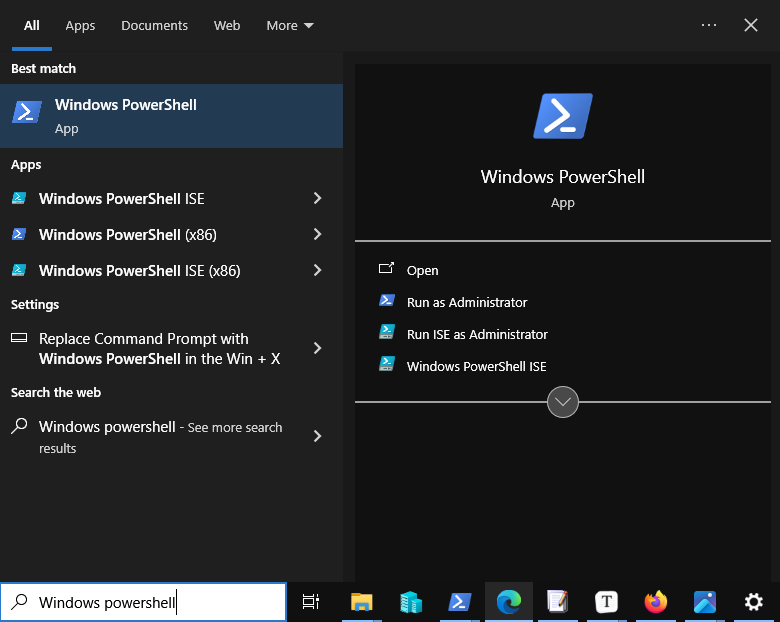The width and height of the screenshot is (780, 622).
Task: Select the Web search tab
Action: pos(227,25)
